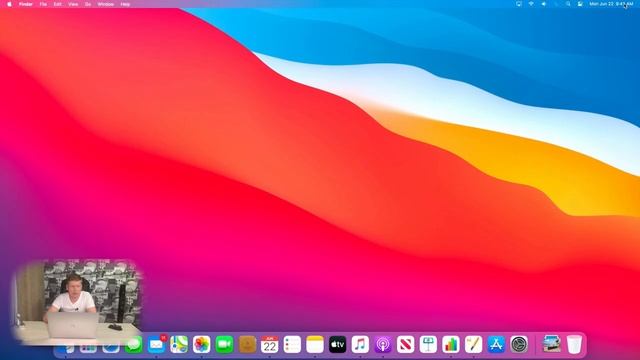Launch Notes from the Dock
The width and height of the screenshot is (640, 360).
315,344
